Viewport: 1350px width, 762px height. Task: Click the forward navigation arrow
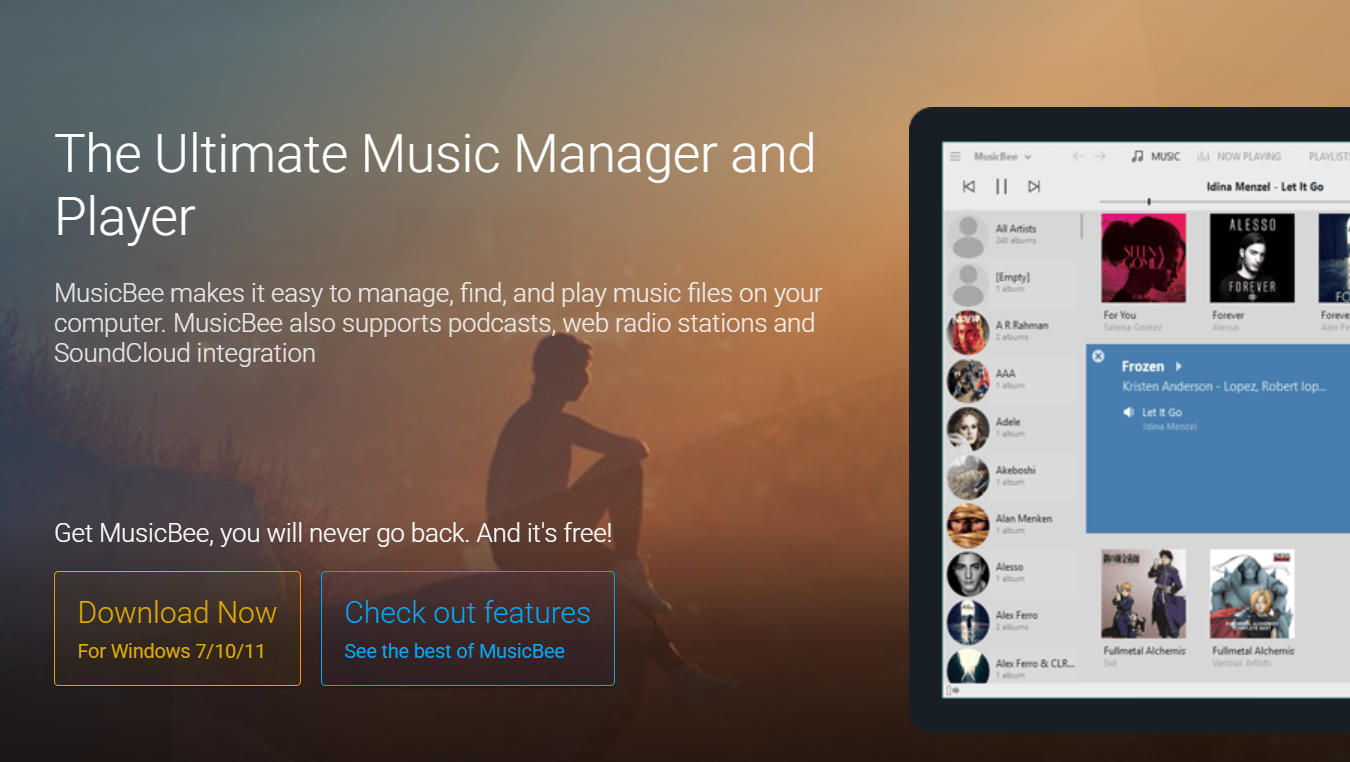click(1100, 157)
